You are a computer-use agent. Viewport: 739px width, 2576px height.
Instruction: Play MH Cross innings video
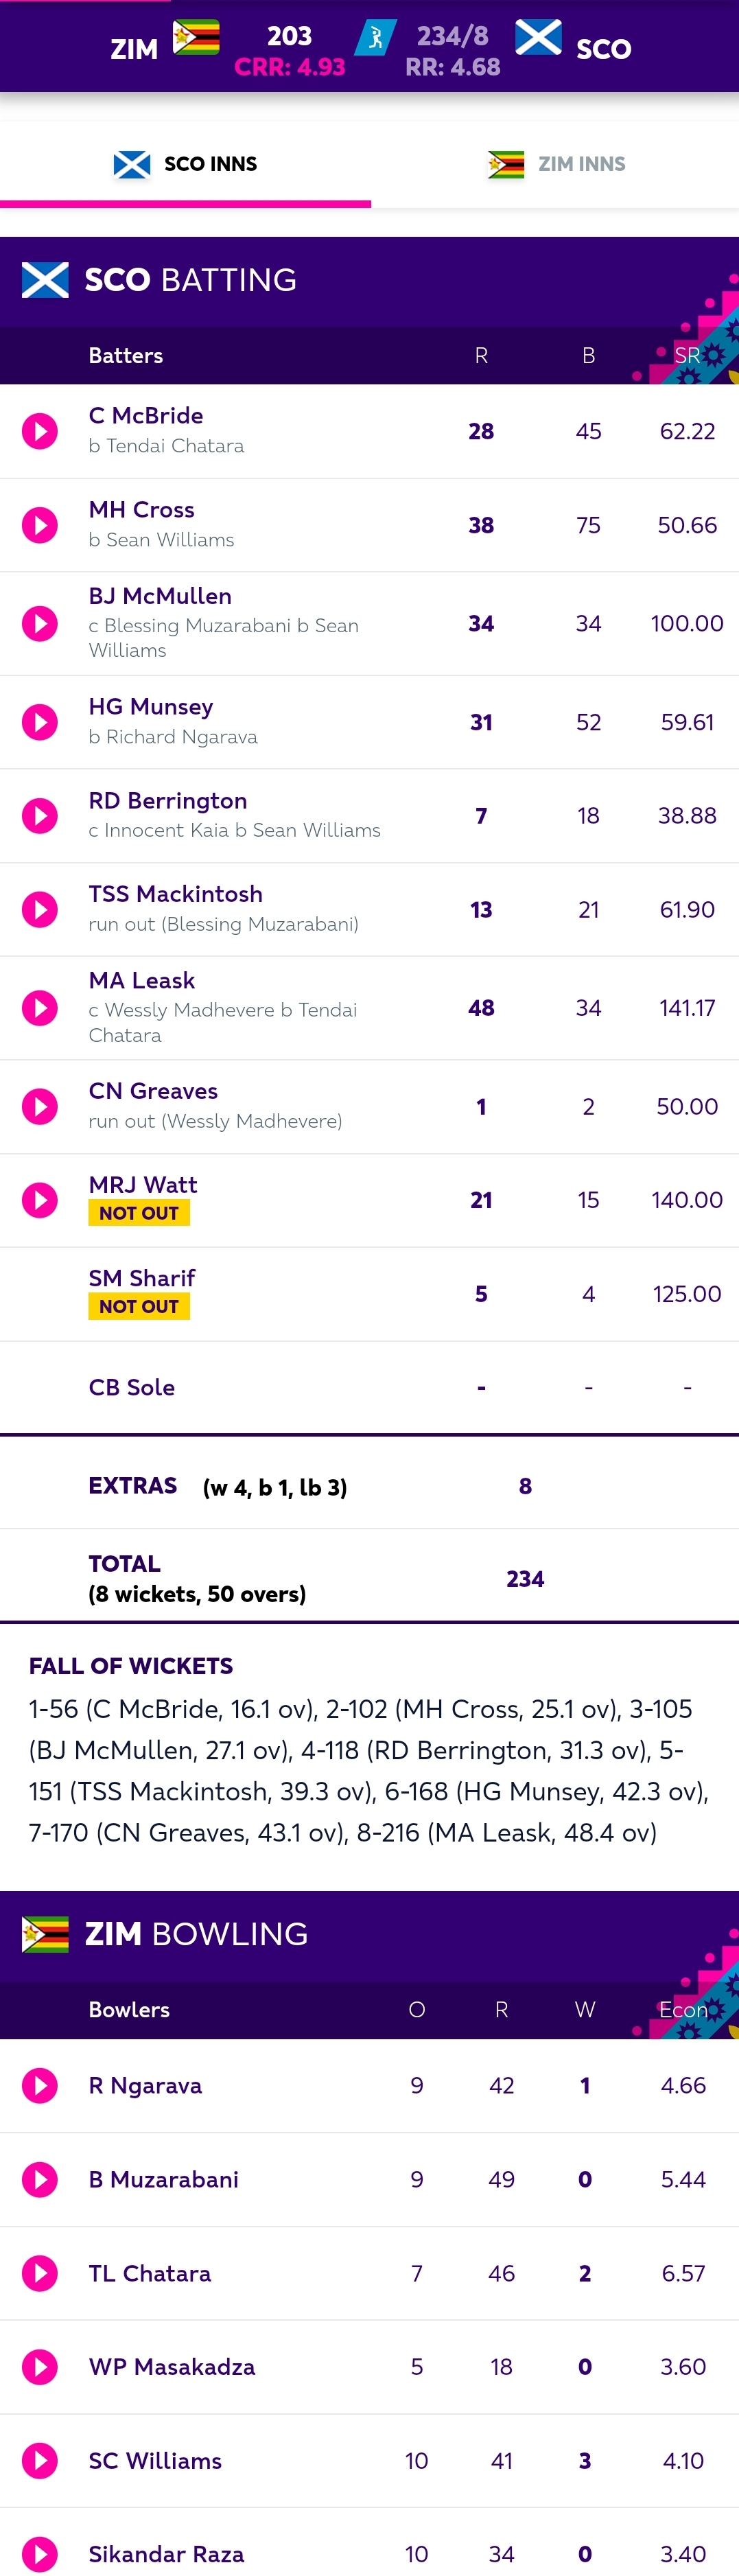(x=40, y=525)
